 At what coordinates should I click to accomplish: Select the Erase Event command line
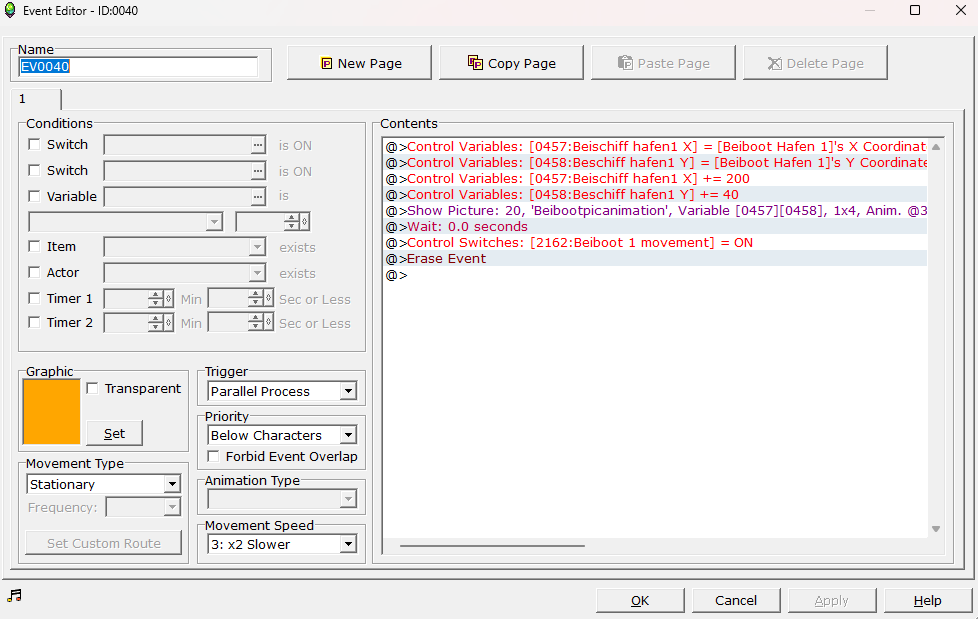446,259
